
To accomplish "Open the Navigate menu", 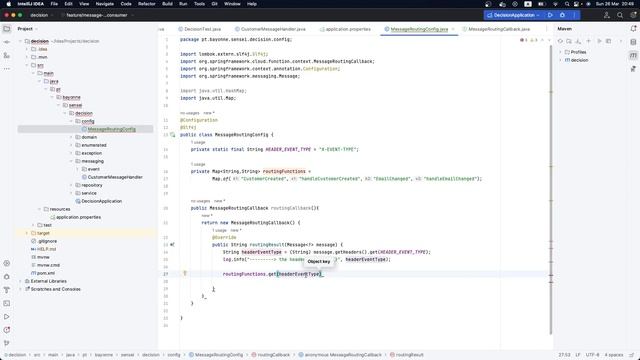I will (x=104, y=4).
